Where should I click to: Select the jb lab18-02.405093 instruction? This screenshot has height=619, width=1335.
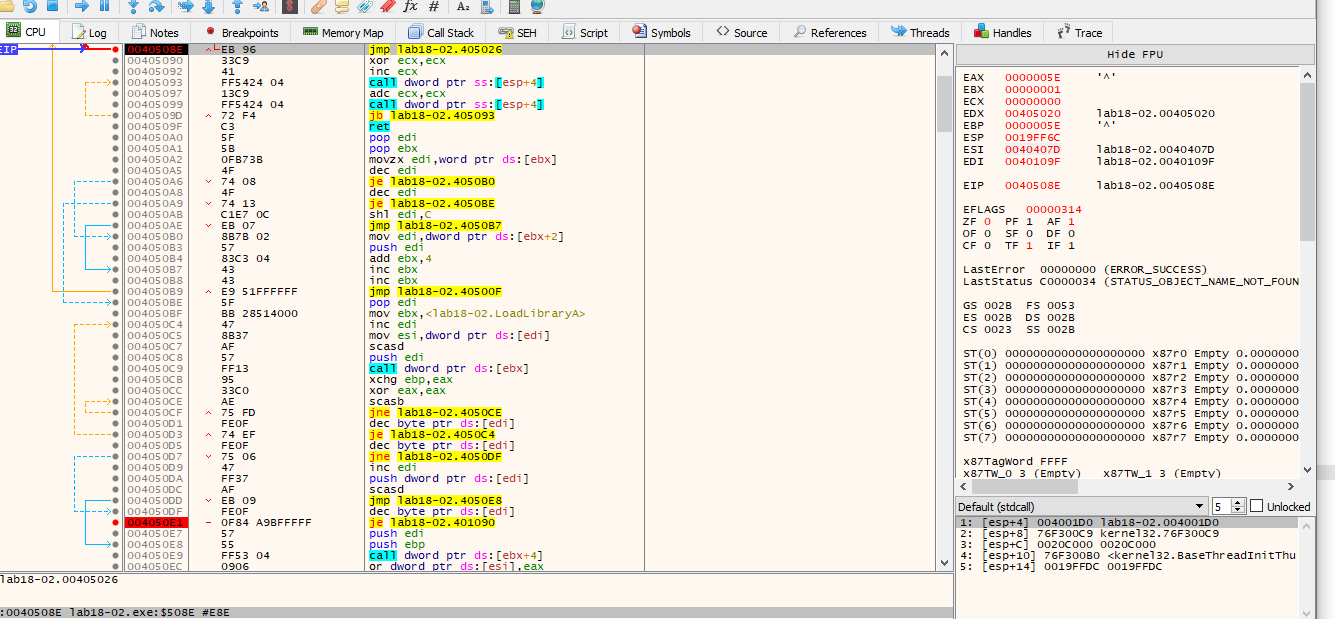point(431,115)
